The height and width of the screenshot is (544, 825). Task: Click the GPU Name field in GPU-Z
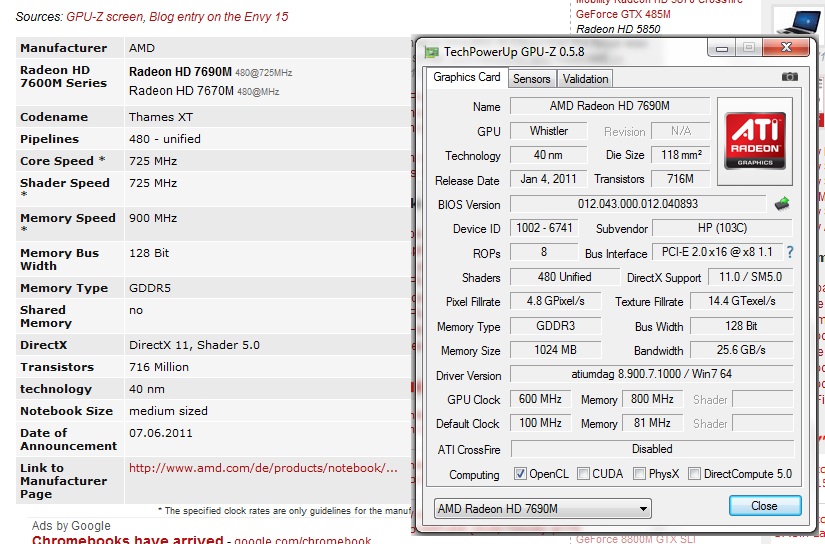point(610,106)
